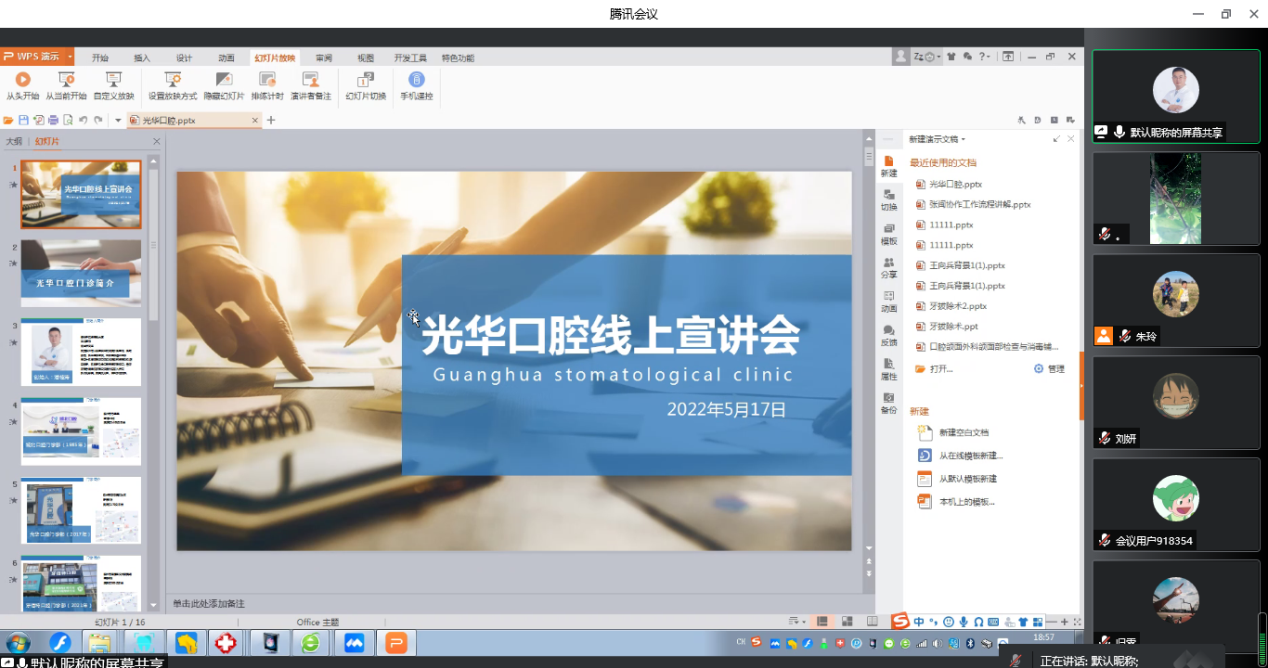Open 设置放映方式 slideshow settings
The image size is (1268, 668).
coord(172,80)
